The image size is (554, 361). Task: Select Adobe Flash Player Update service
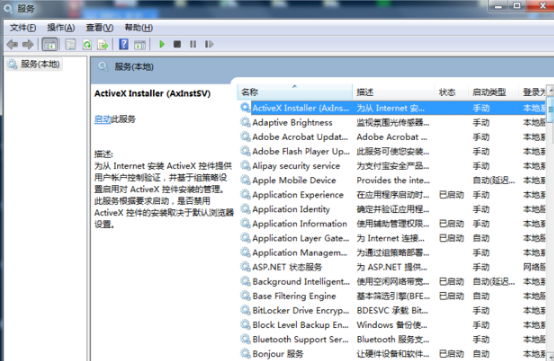pos(393,152)
